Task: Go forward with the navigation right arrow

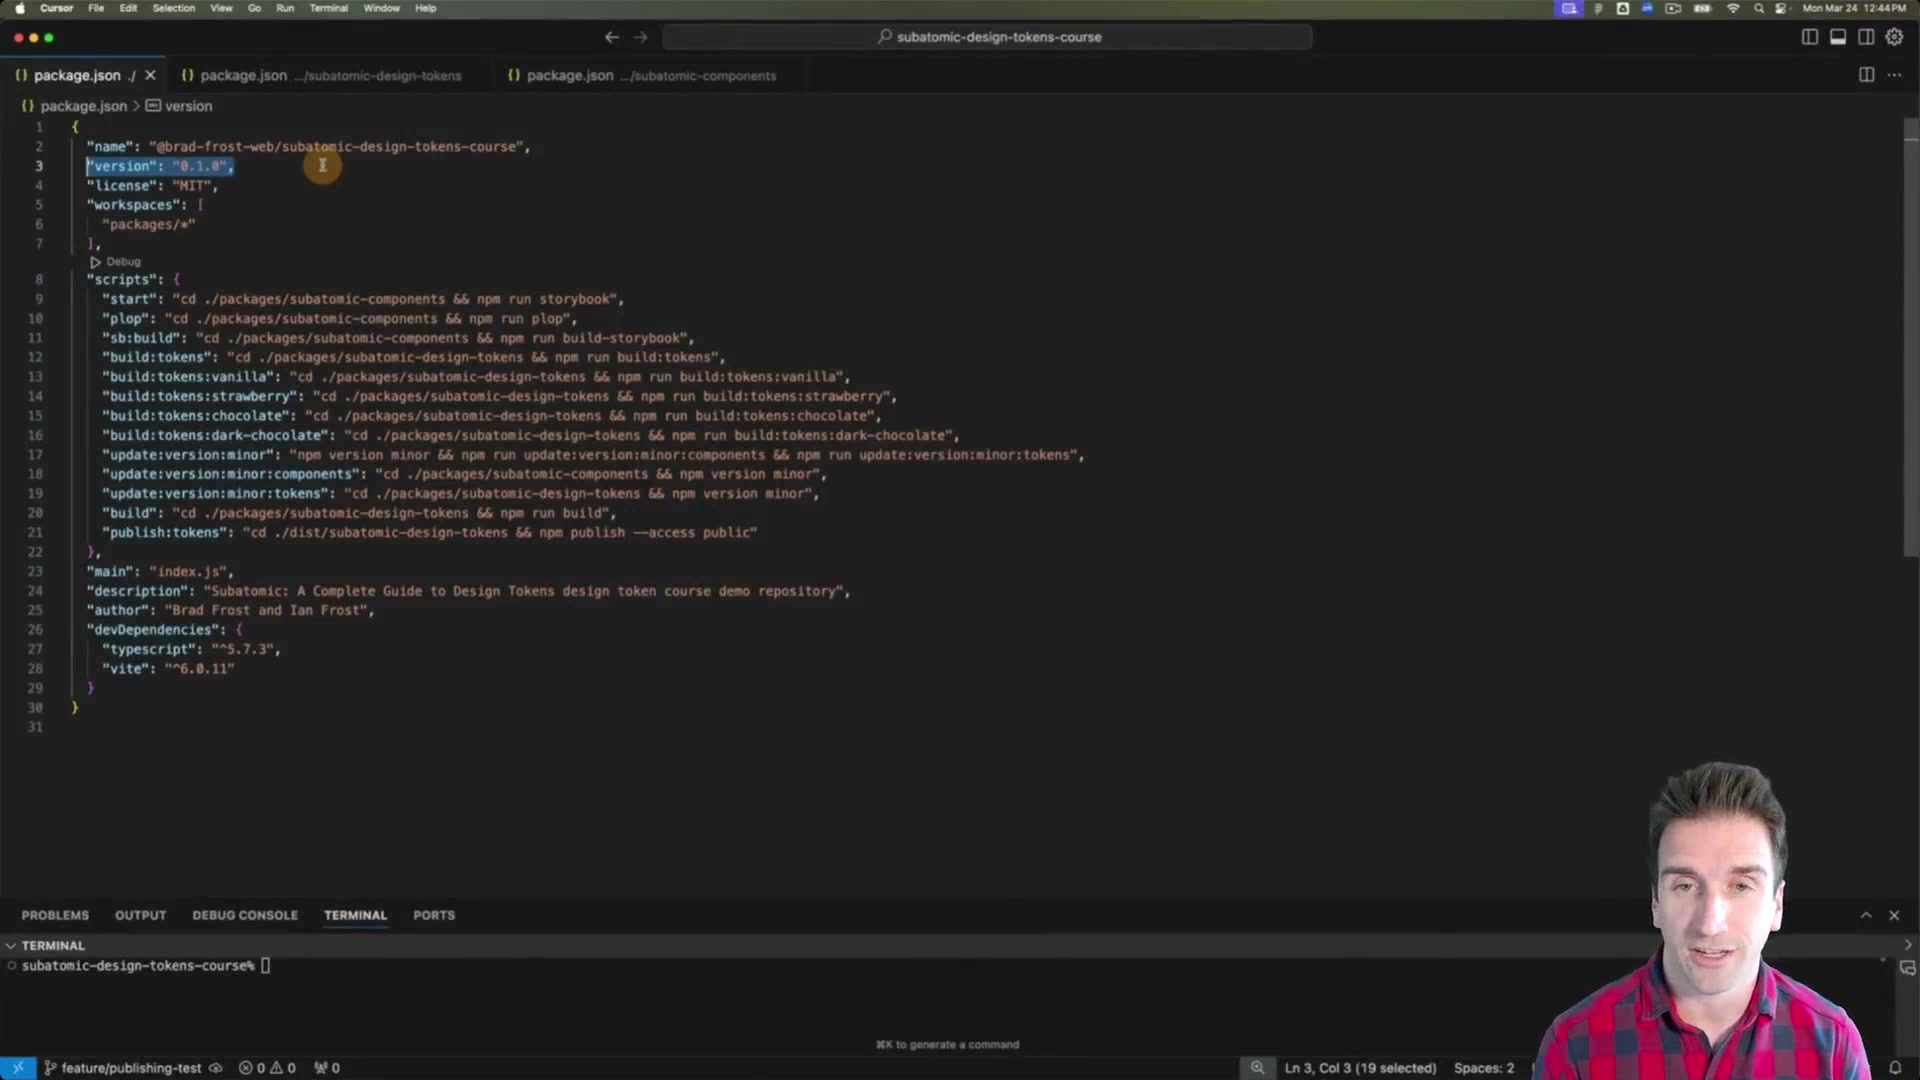Action: [641, 37]
